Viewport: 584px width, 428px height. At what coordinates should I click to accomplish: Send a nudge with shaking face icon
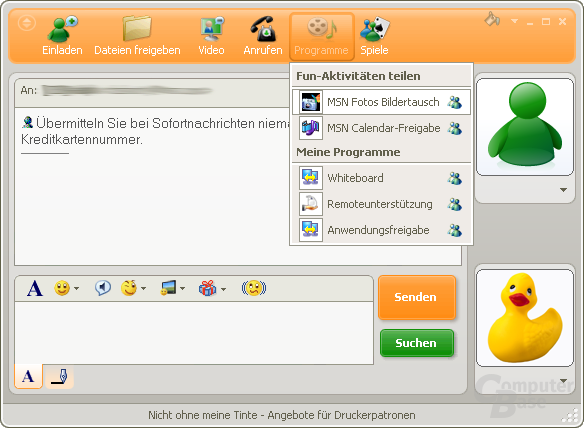click(x=254, y=288)
